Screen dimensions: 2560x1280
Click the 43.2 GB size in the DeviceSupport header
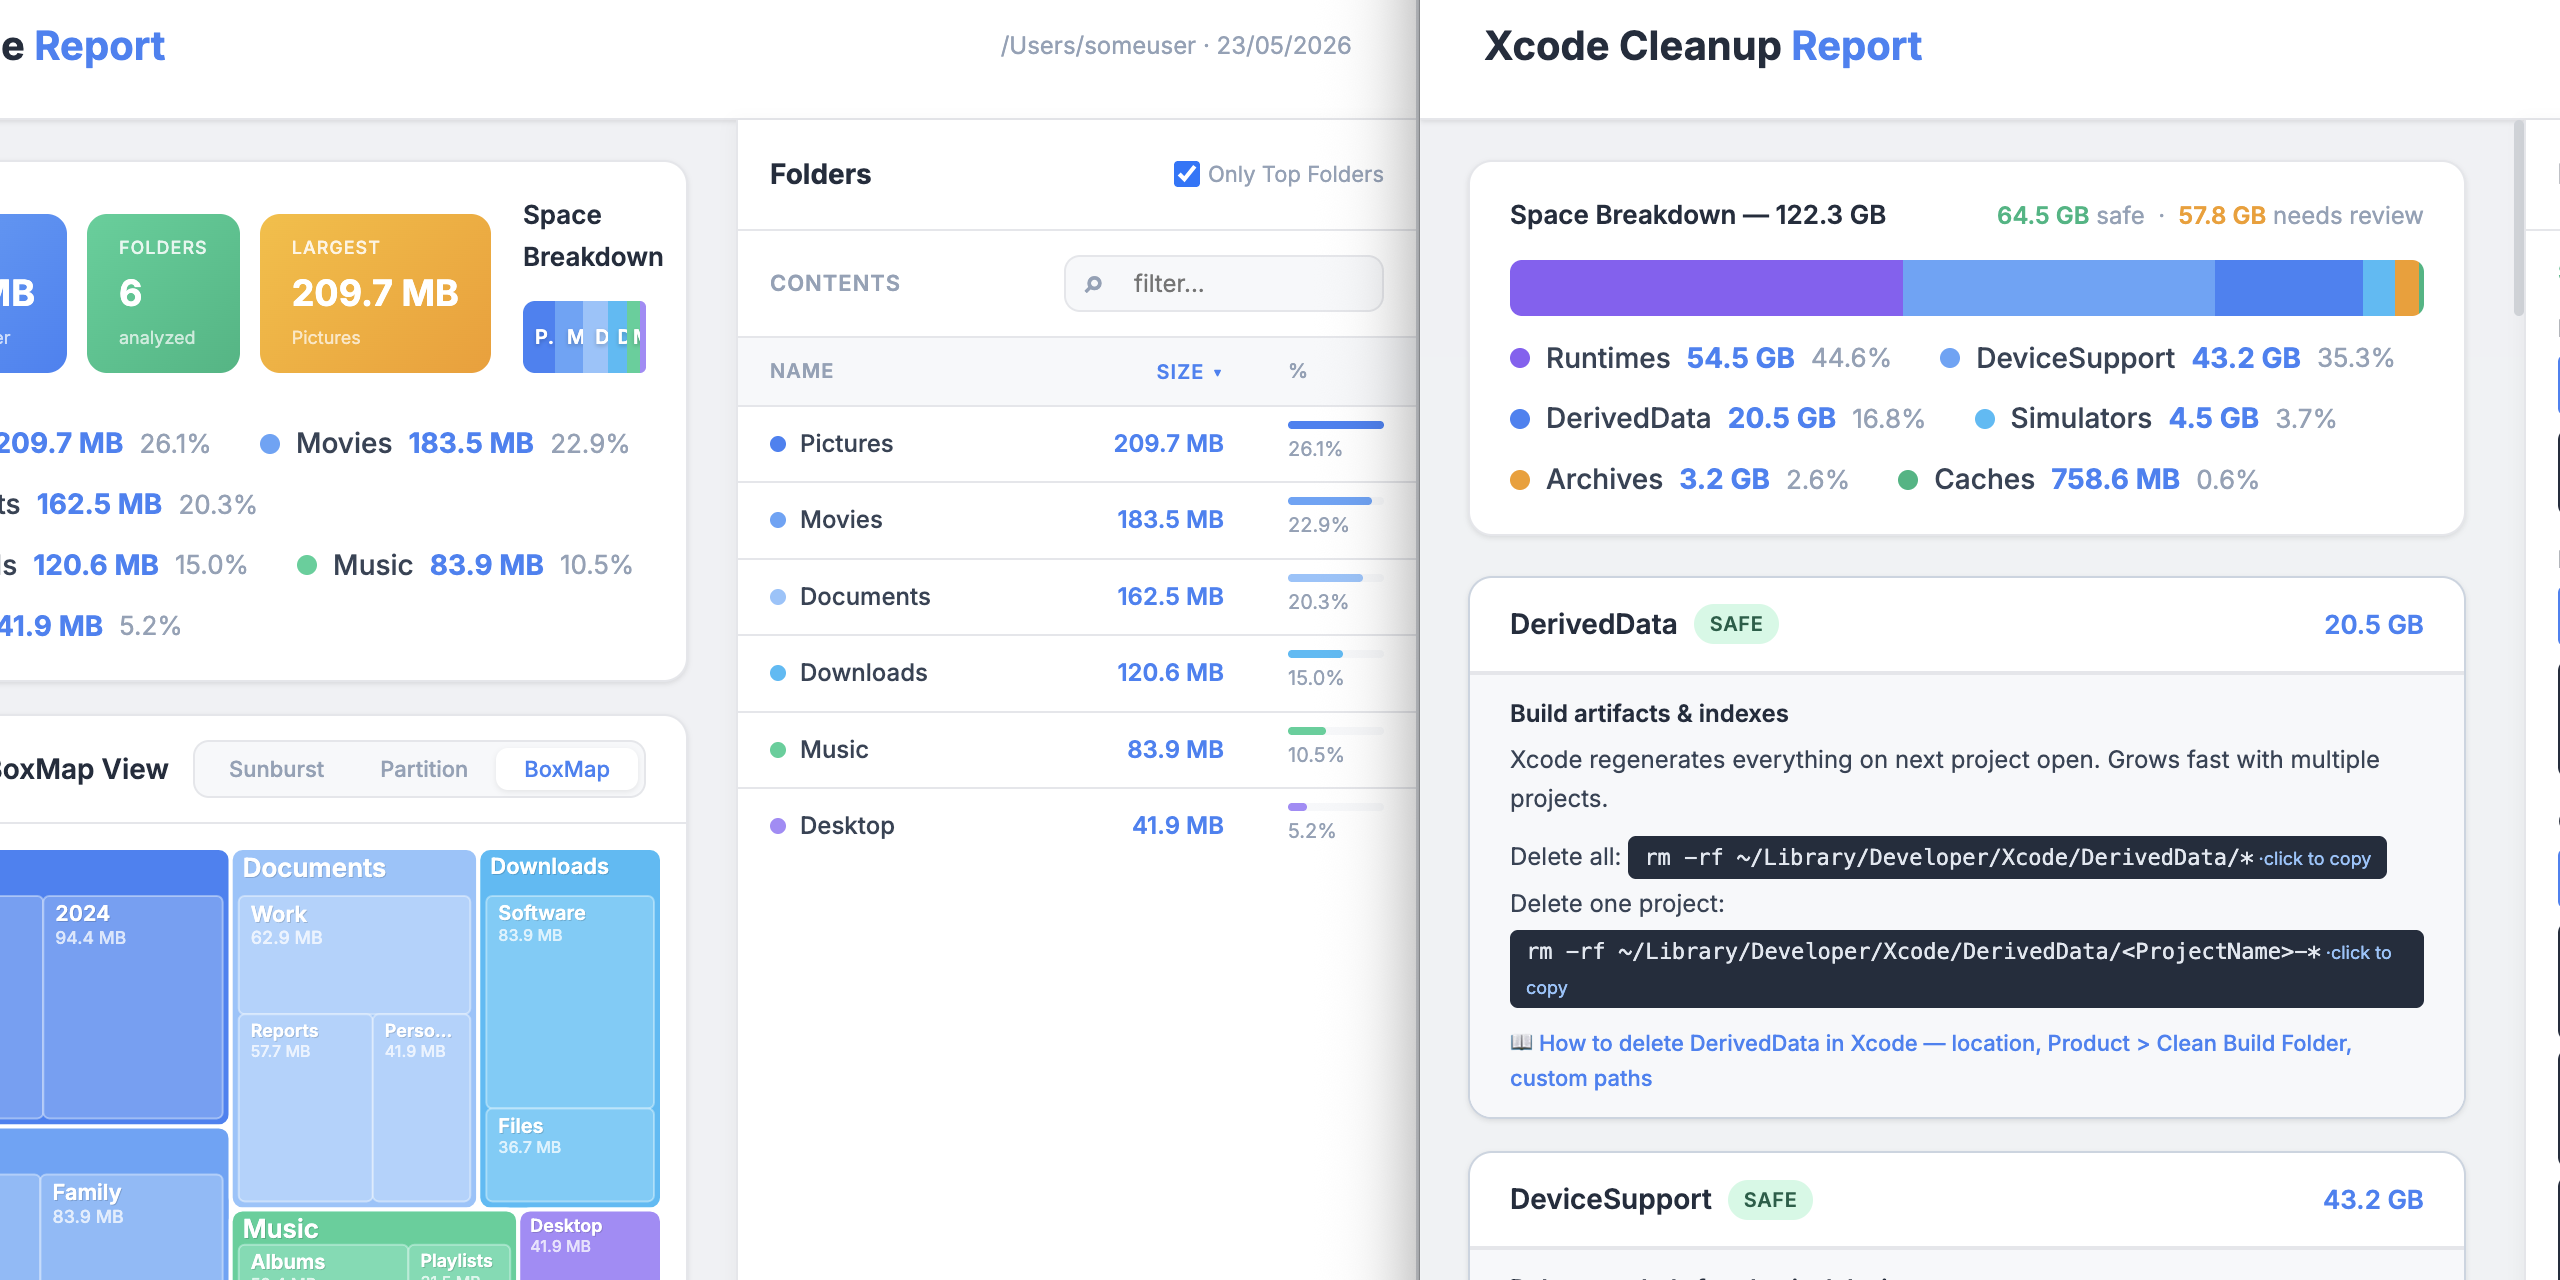click(x=2373, y=1200)
